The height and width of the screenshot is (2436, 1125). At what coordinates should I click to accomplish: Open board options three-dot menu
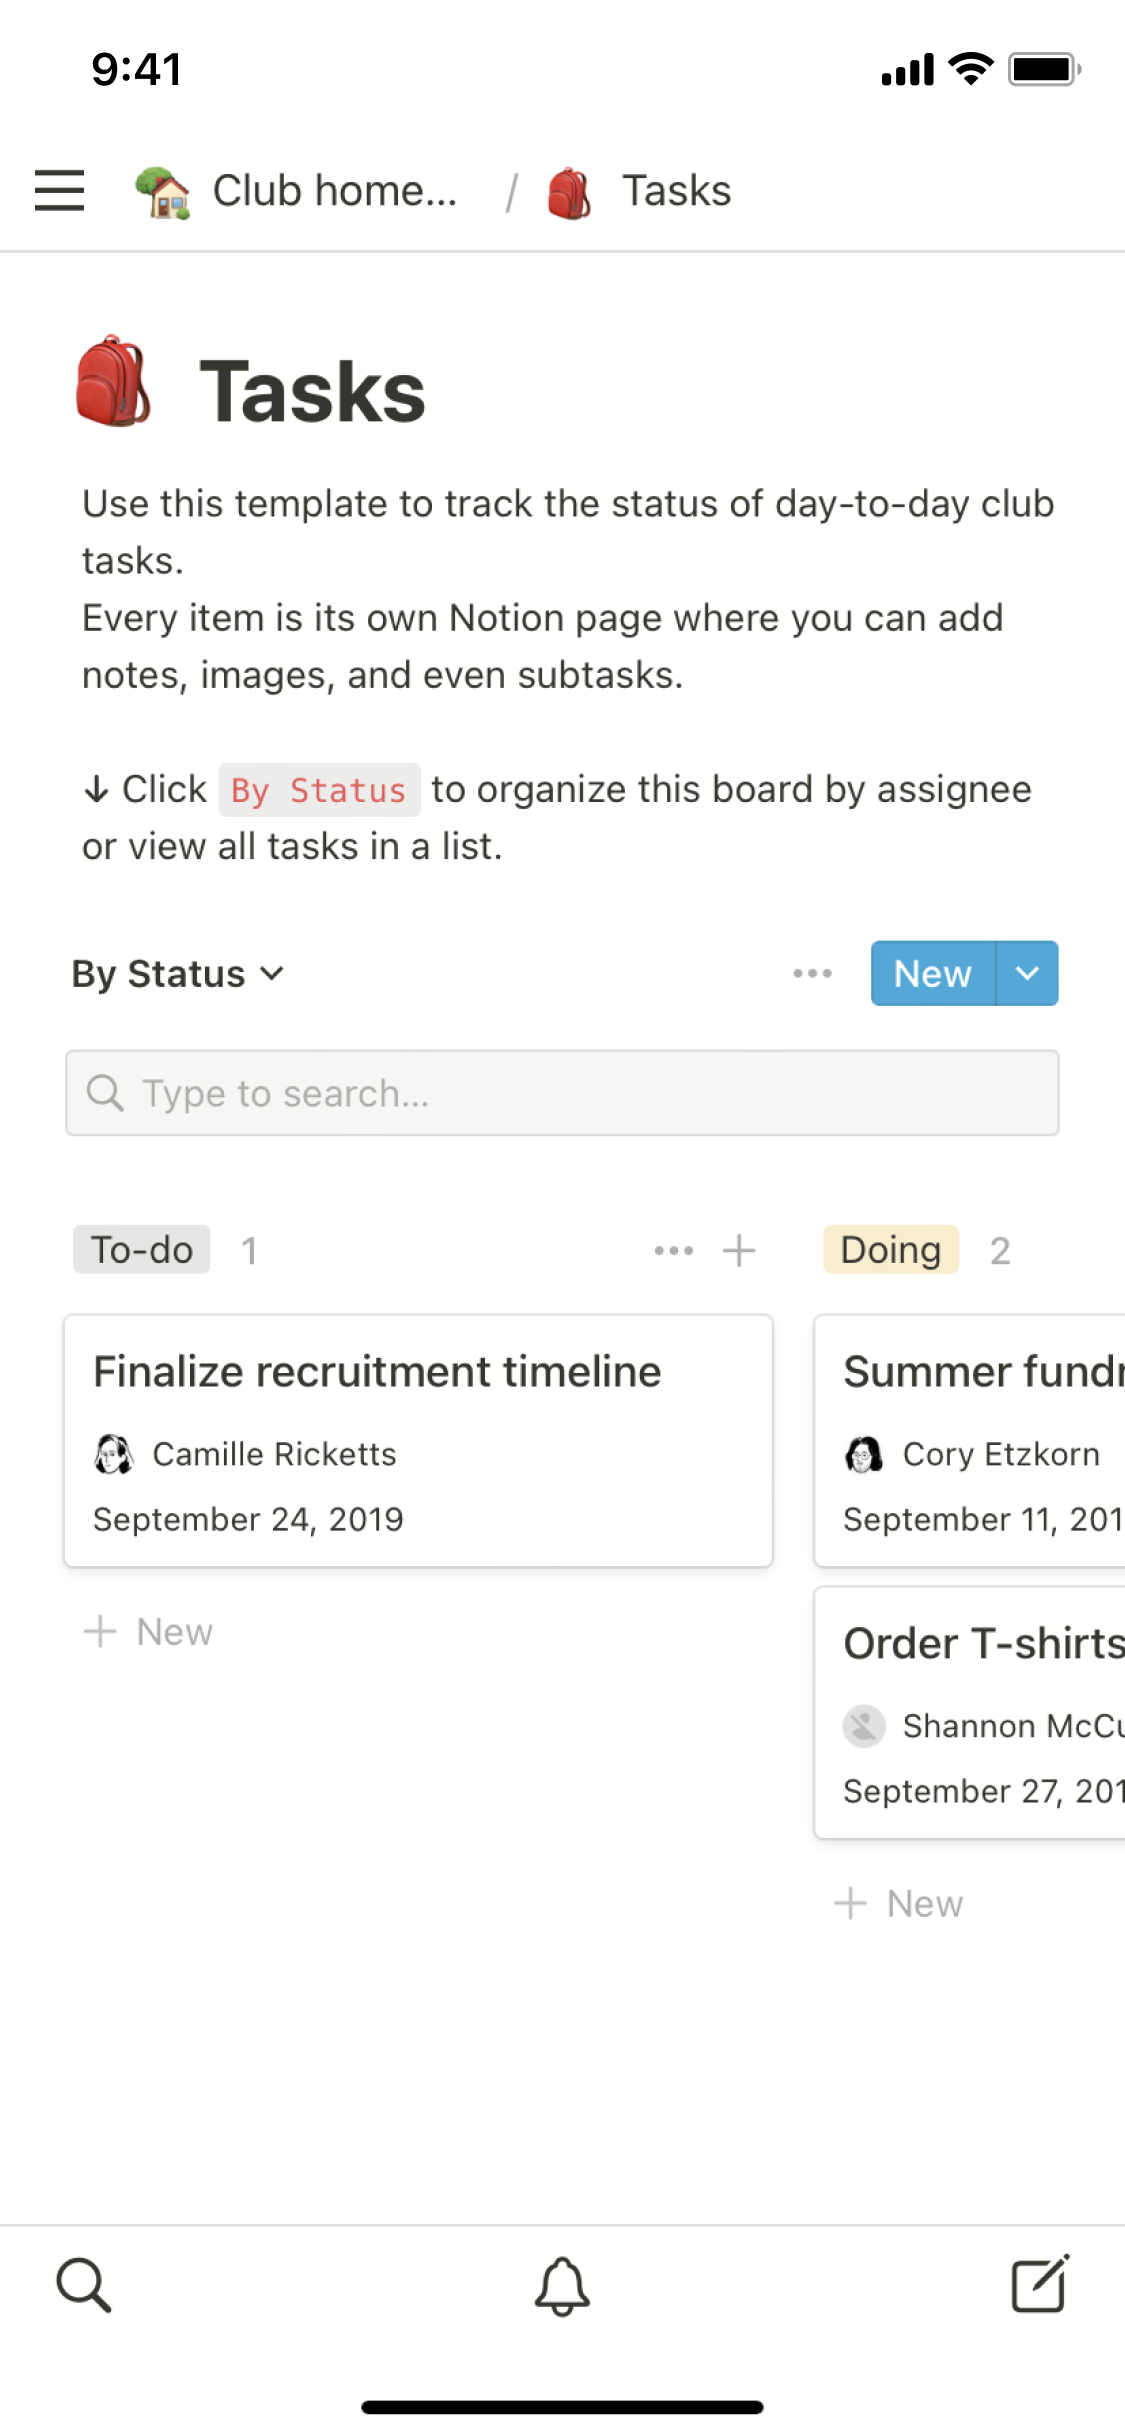pos(812,973)
